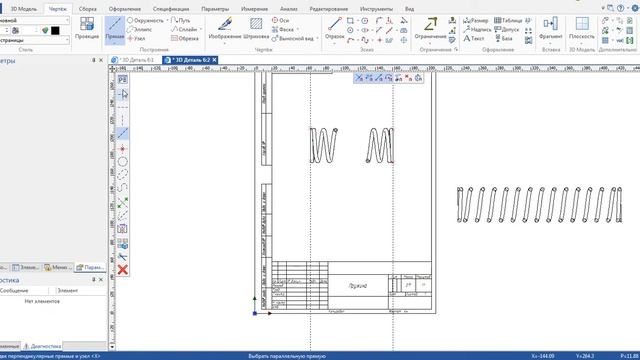
Task: Expand the Окружность dropdown arrow
Action: point(167,20)
